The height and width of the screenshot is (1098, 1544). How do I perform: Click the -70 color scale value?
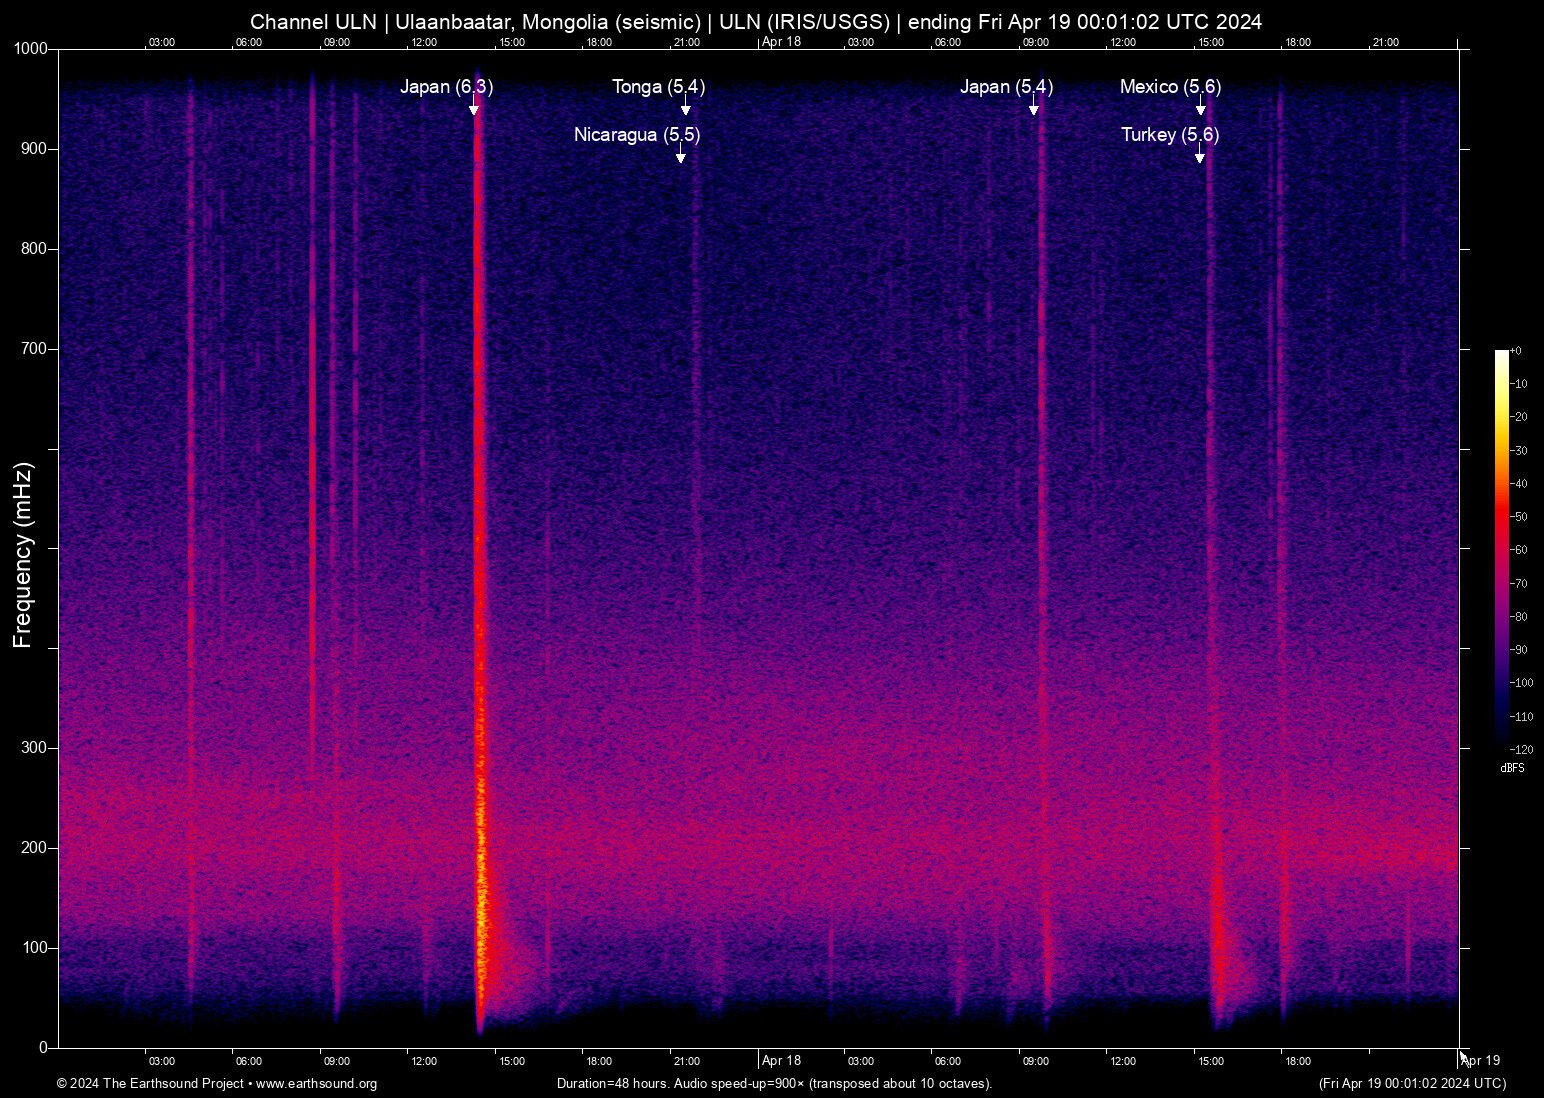pos(1519,584)
